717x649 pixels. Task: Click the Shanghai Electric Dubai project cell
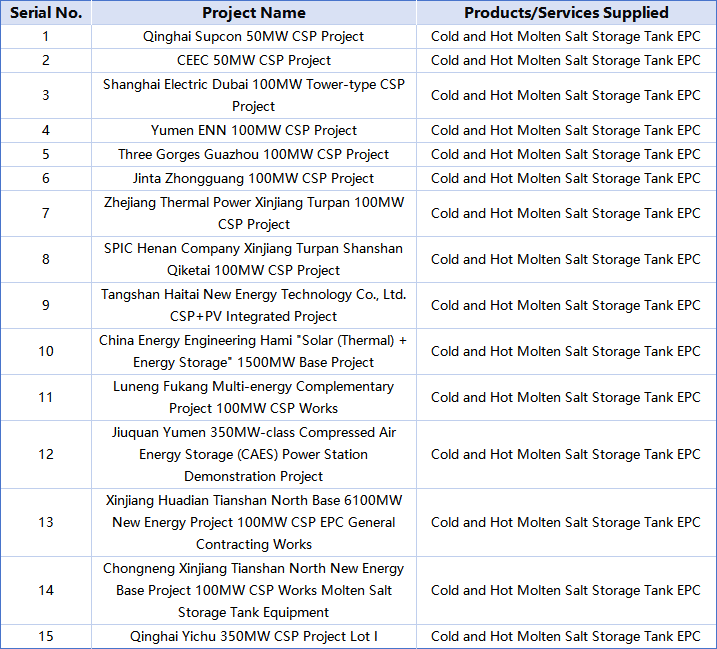click(x=254, y=95)
